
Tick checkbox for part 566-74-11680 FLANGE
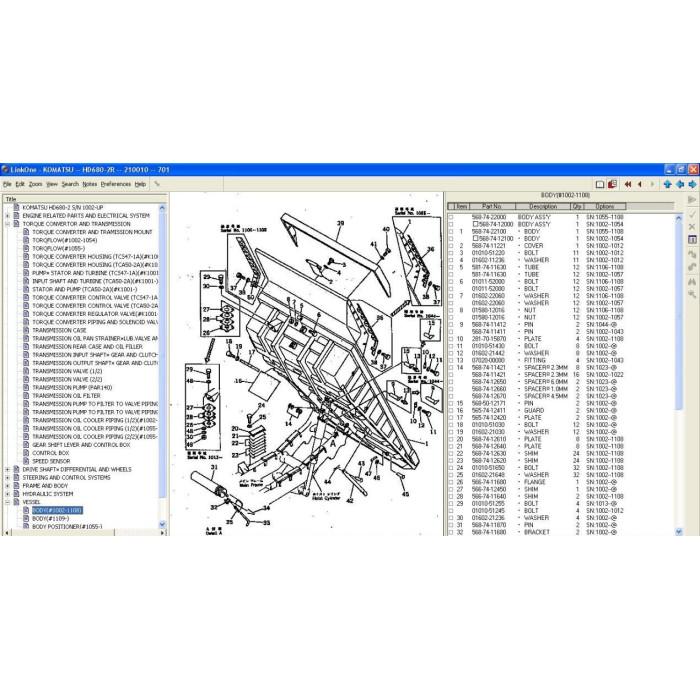point(450,482)
